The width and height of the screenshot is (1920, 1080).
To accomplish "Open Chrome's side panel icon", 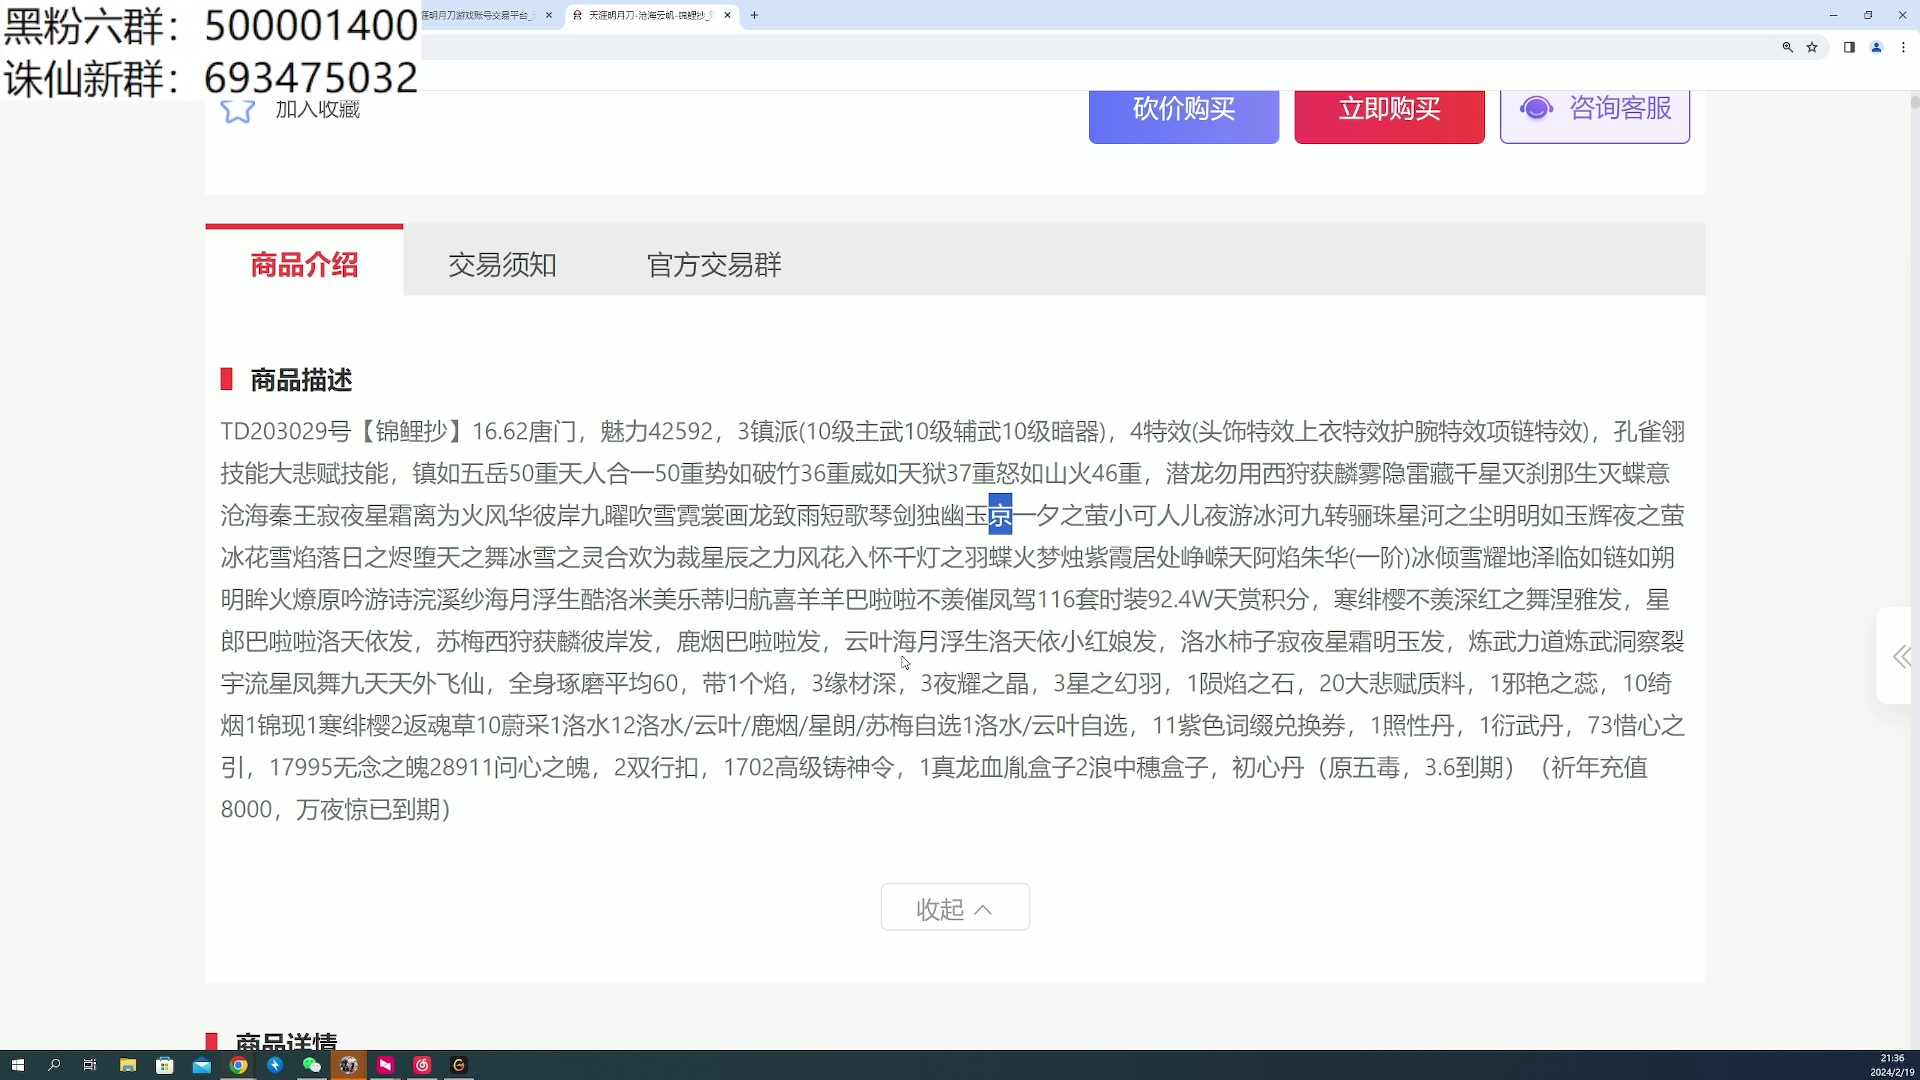I will [x=1850, y=47].
